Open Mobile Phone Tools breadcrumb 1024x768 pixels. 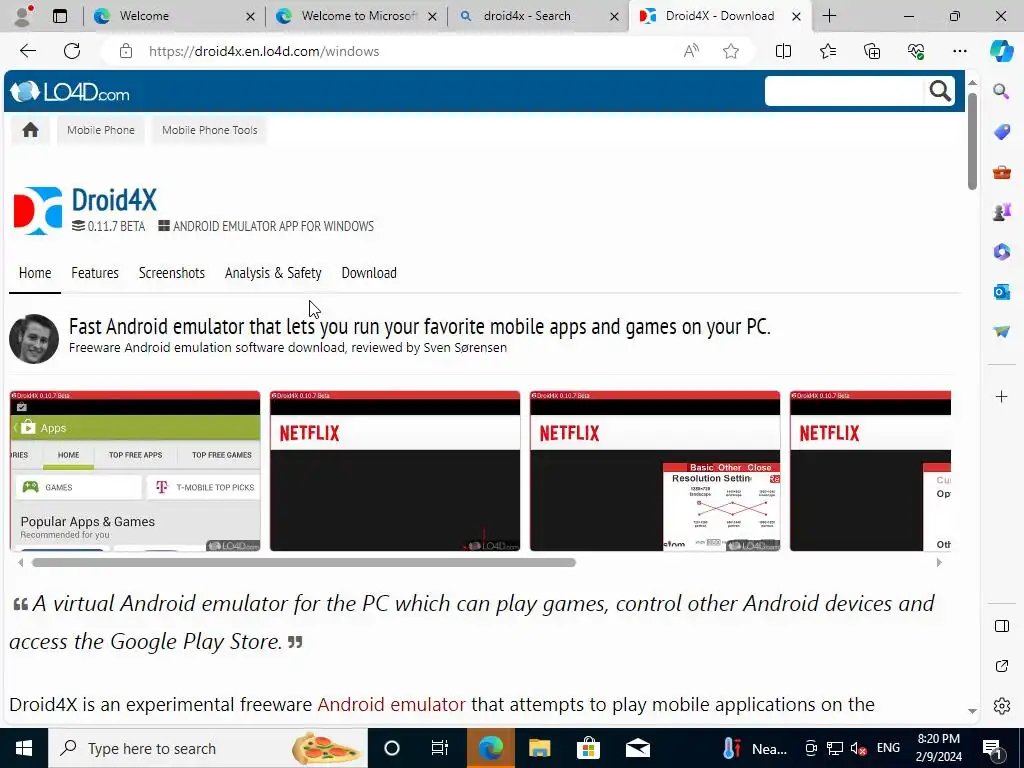point(210,130)
